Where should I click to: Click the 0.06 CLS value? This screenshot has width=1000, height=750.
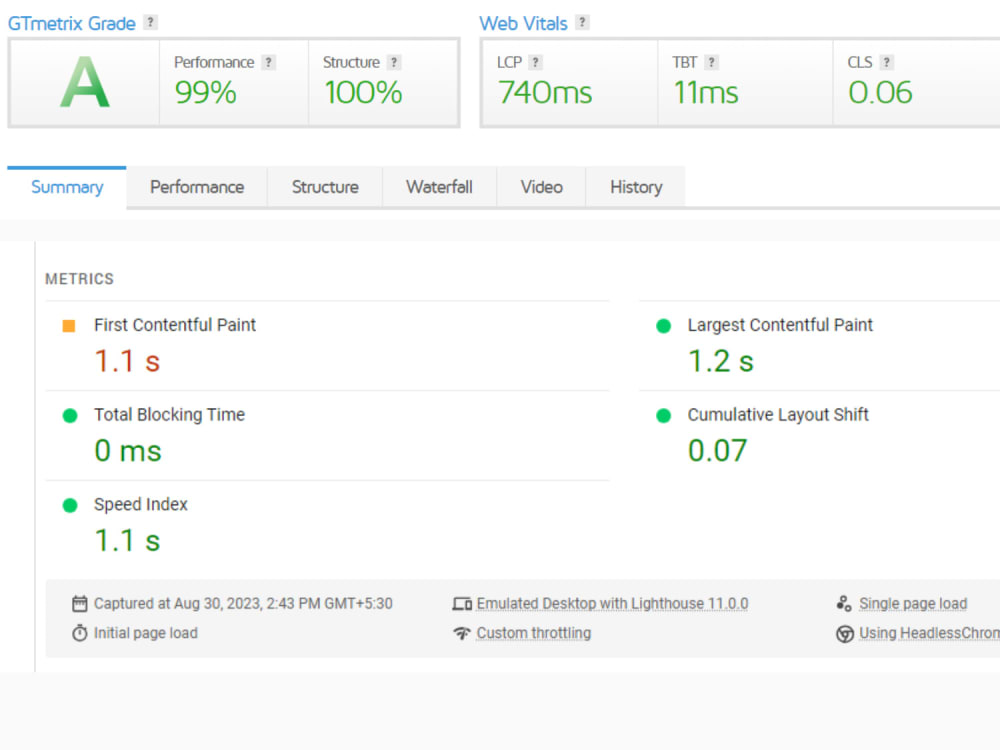click(880, 92)
